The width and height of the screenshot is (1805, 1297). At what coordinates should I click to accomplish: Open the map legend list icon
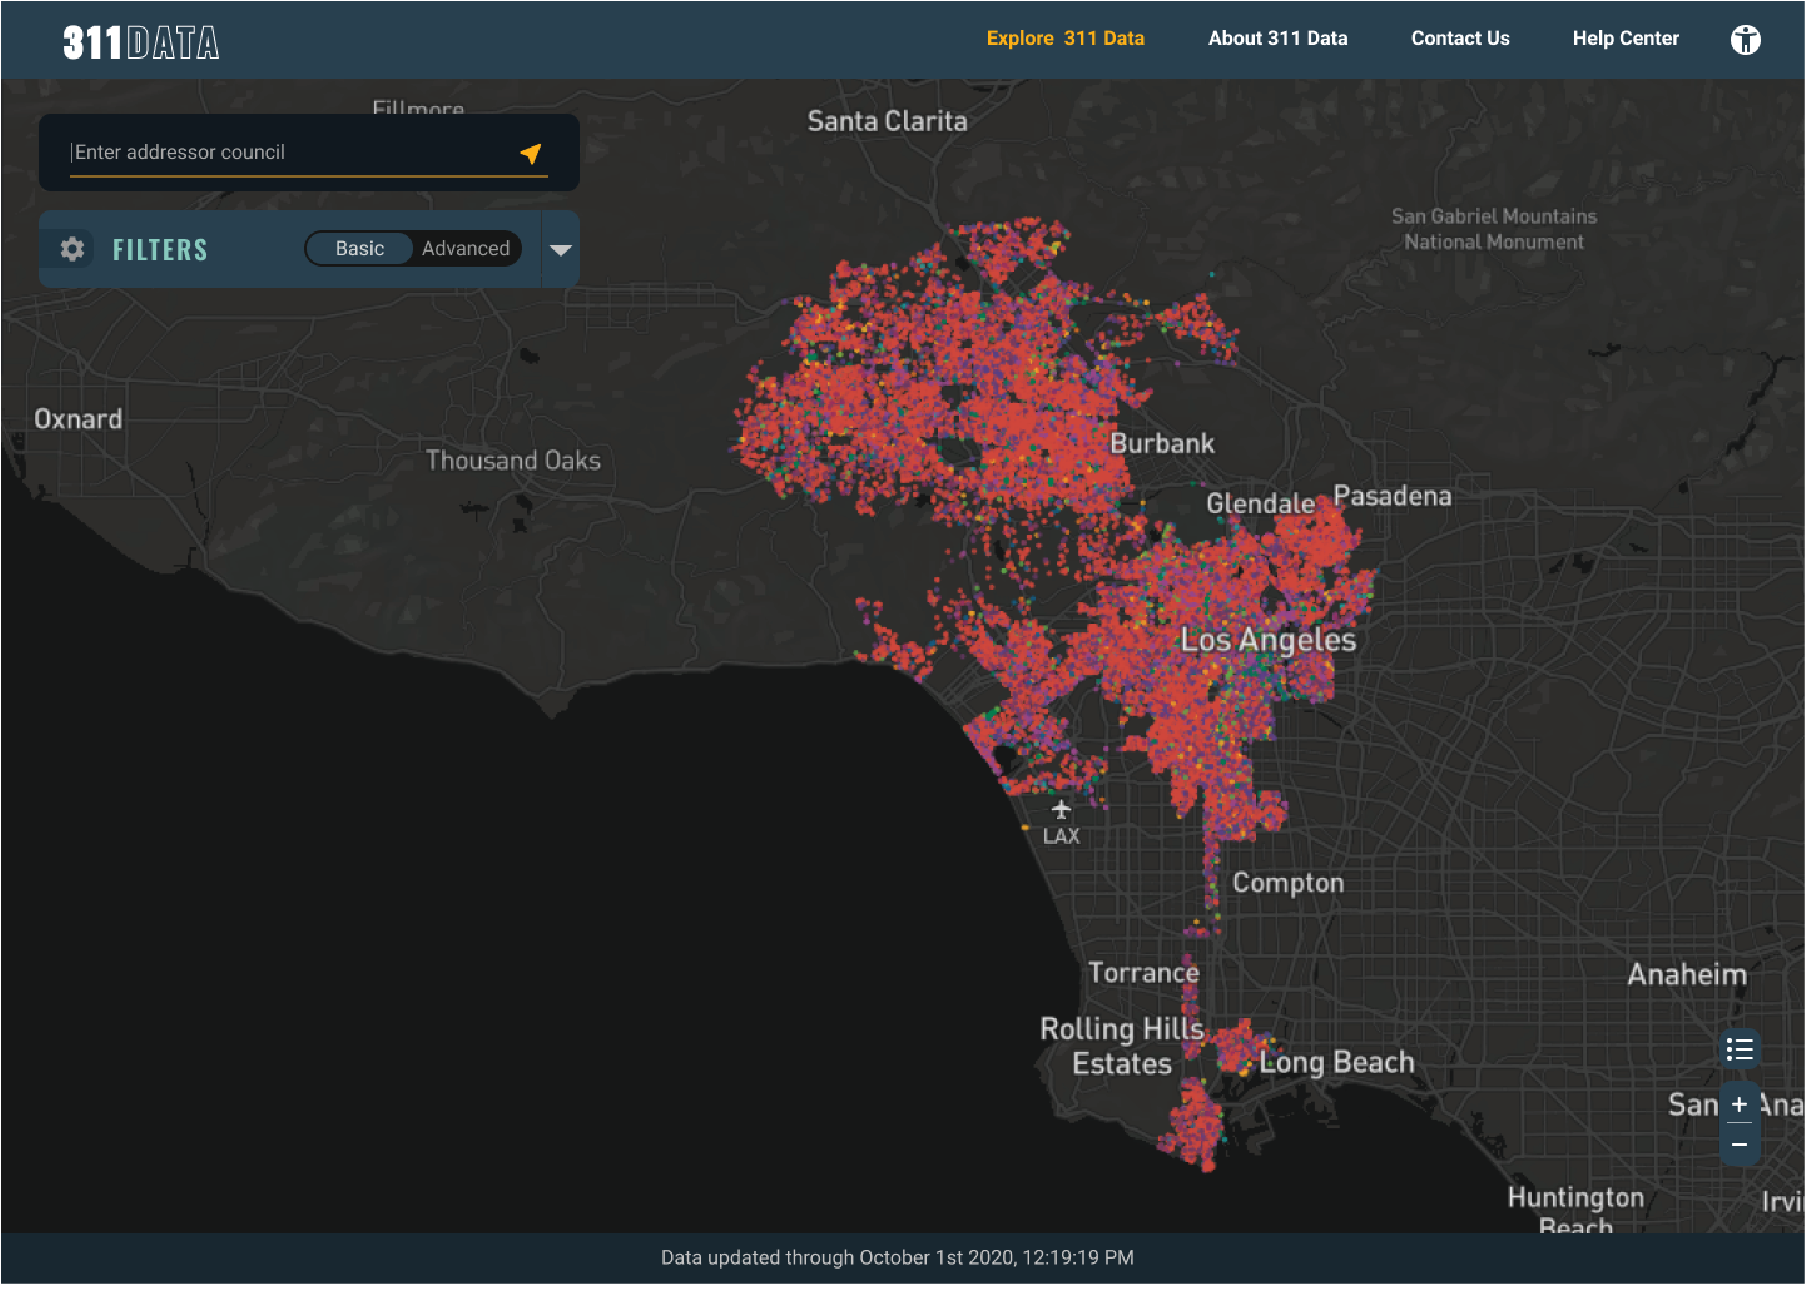(x=1739, y=1049)
